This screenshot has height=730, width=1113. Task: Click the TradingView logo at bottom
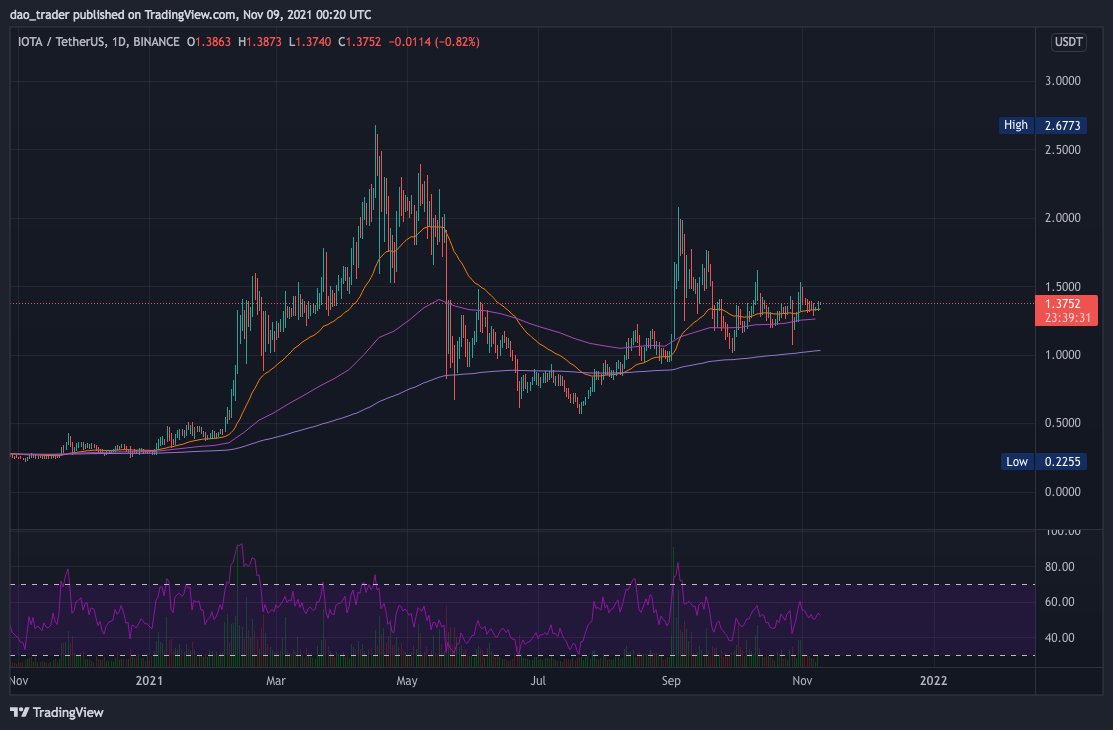pyautogui.click(x=57, y=712)
